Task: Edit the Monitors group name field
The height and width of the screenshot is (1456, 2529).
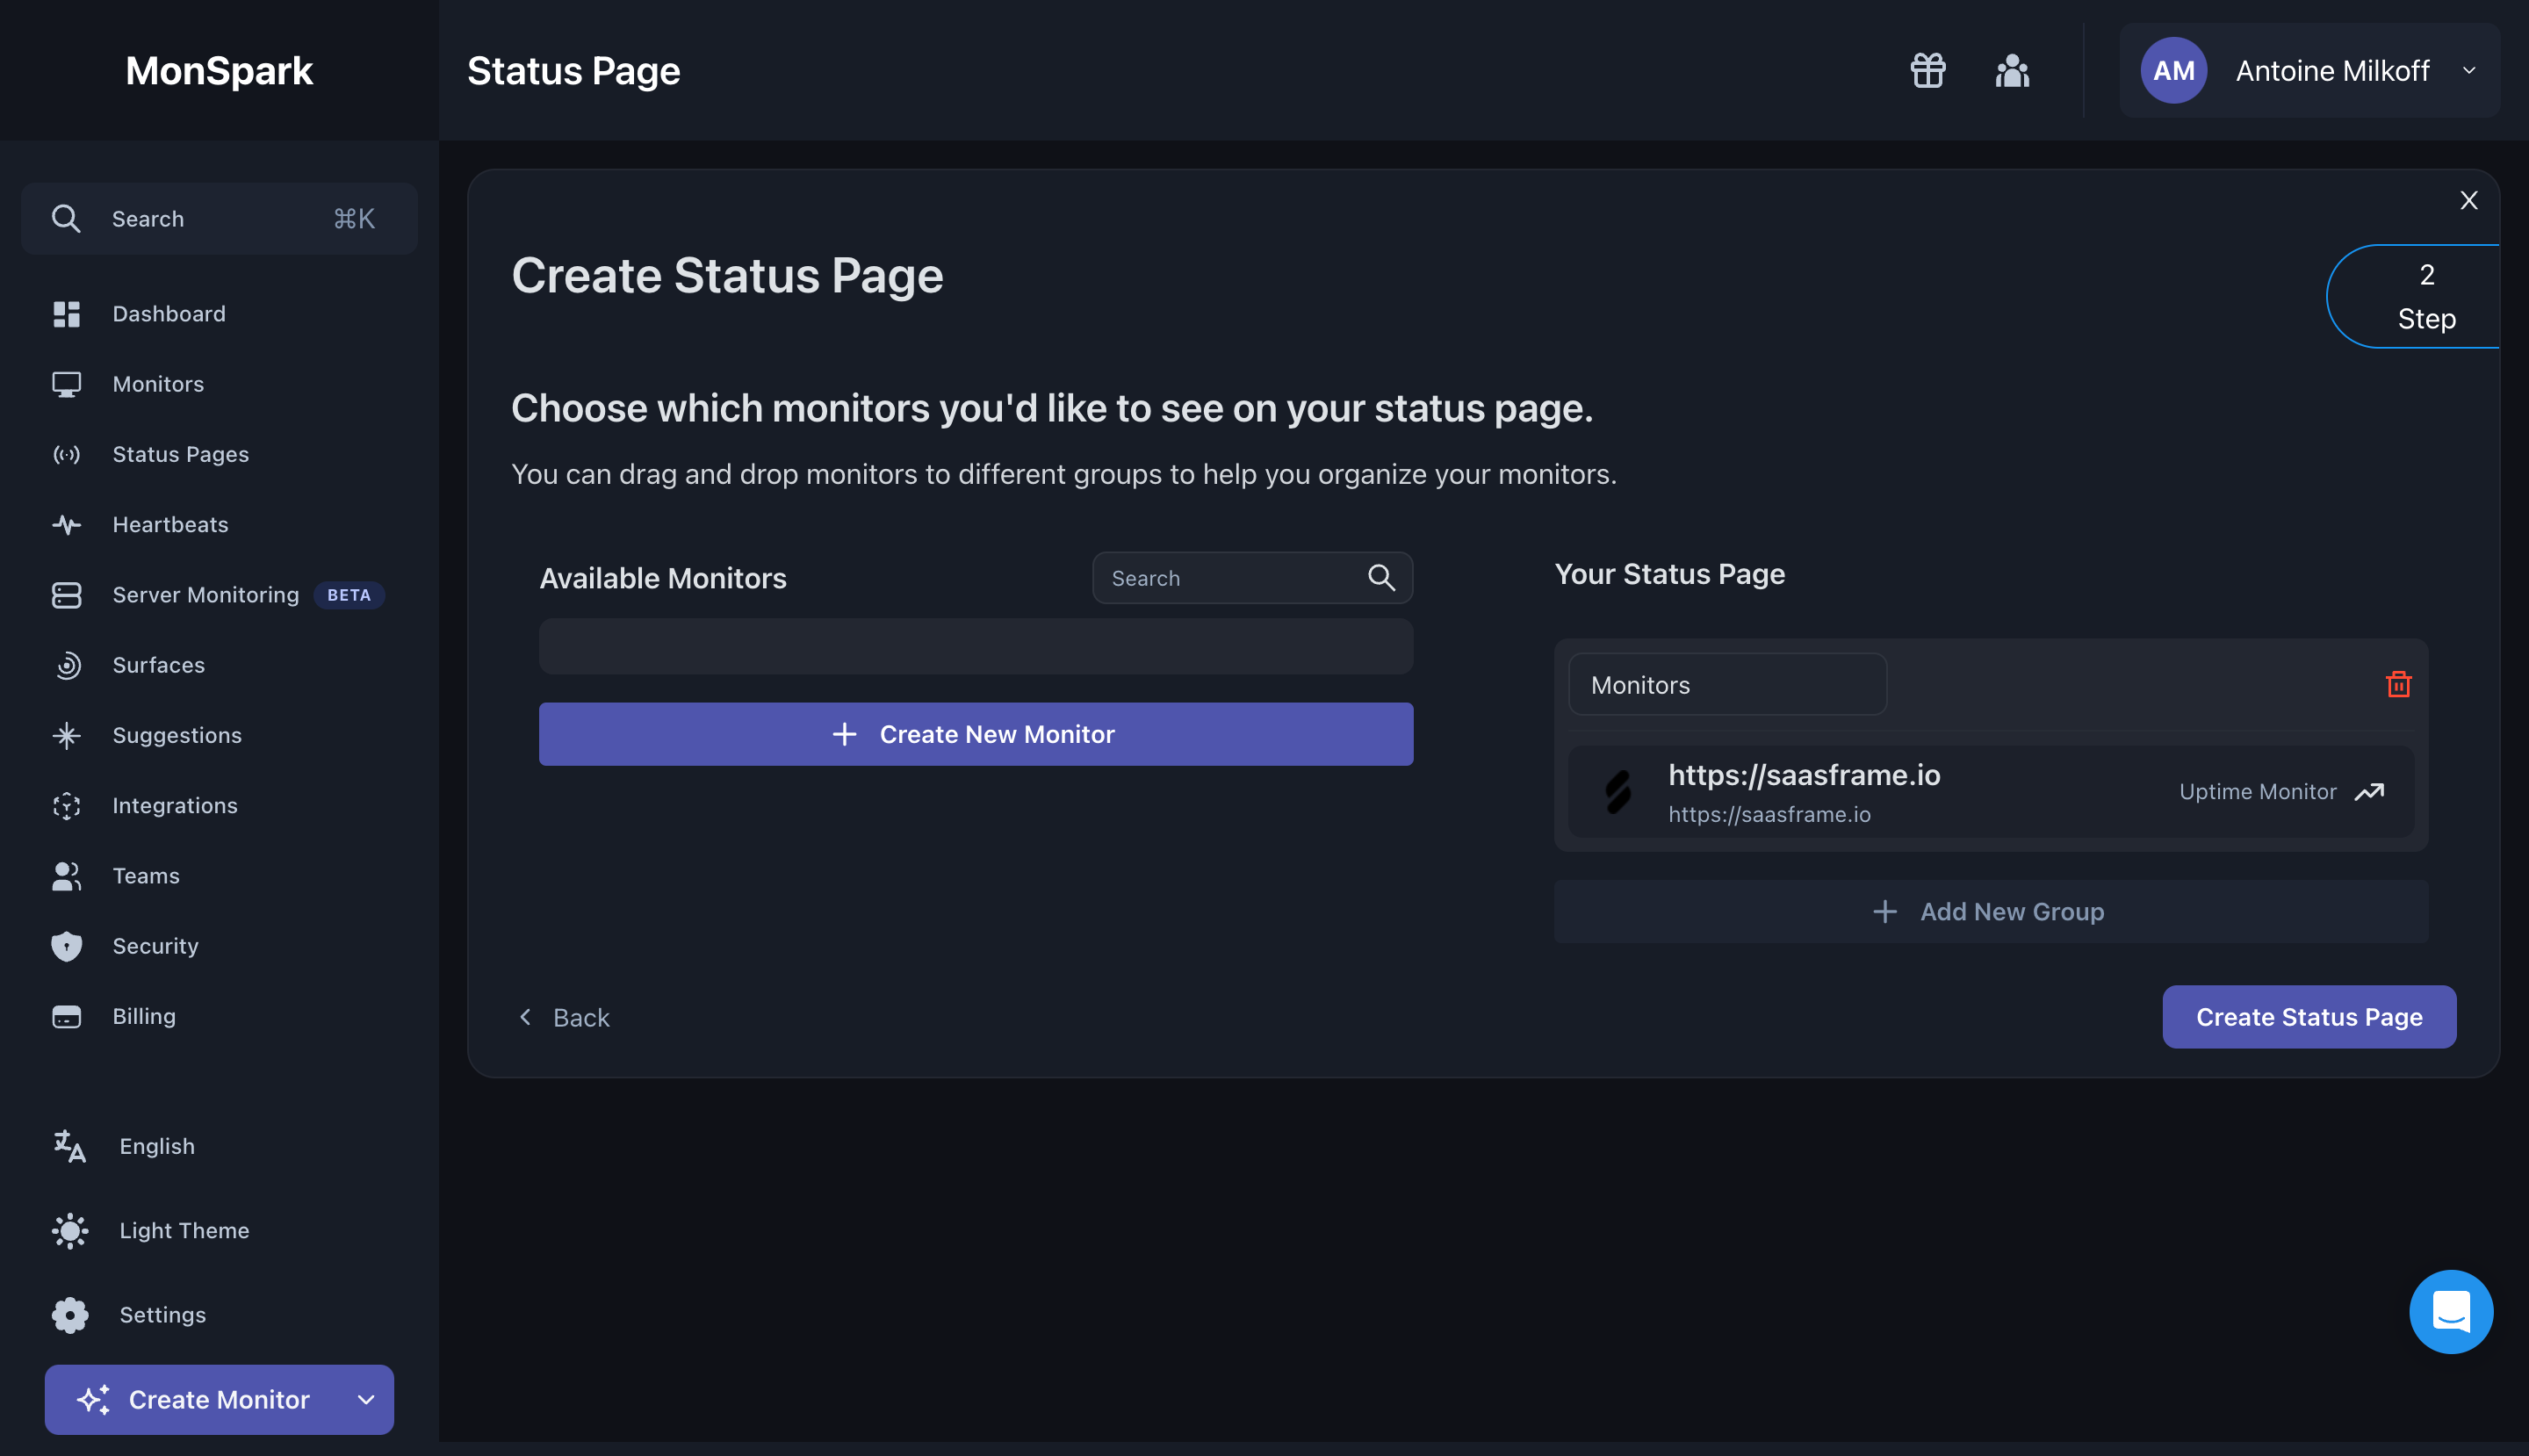Action: tap(1727, 684)
